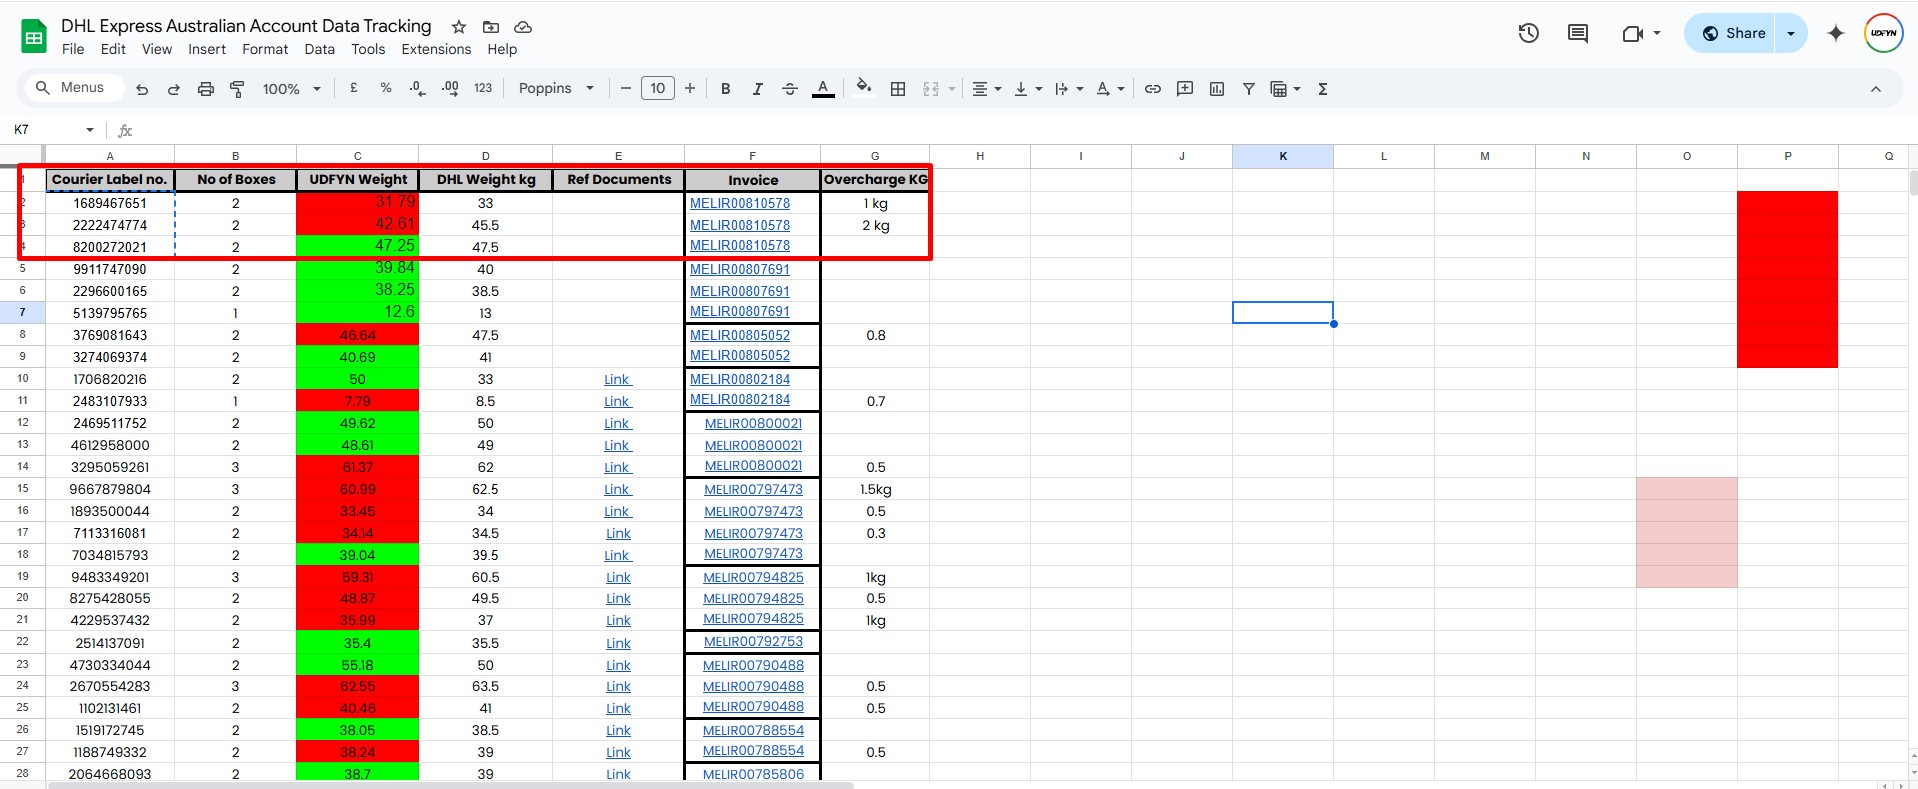The width and height of the screenshot is (1918, 789).
Task: Go to the Google Sheets home icon
Action: click(x=34, y=37)
